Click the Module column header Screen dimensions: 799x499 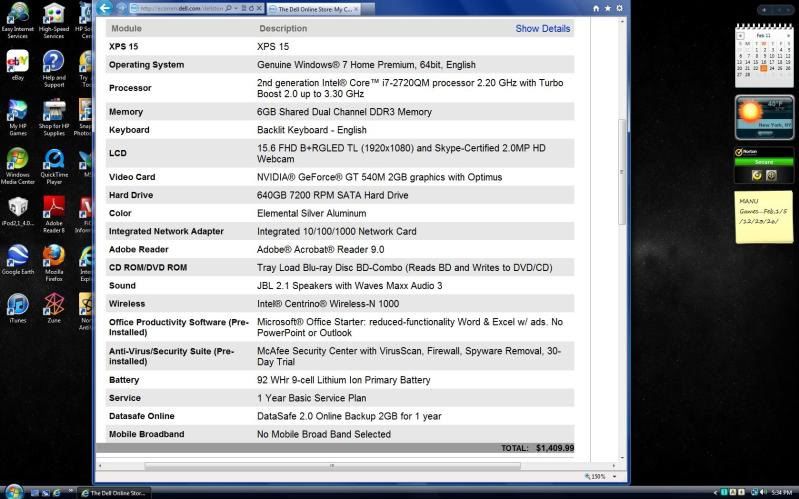click(x=126, y=29)
